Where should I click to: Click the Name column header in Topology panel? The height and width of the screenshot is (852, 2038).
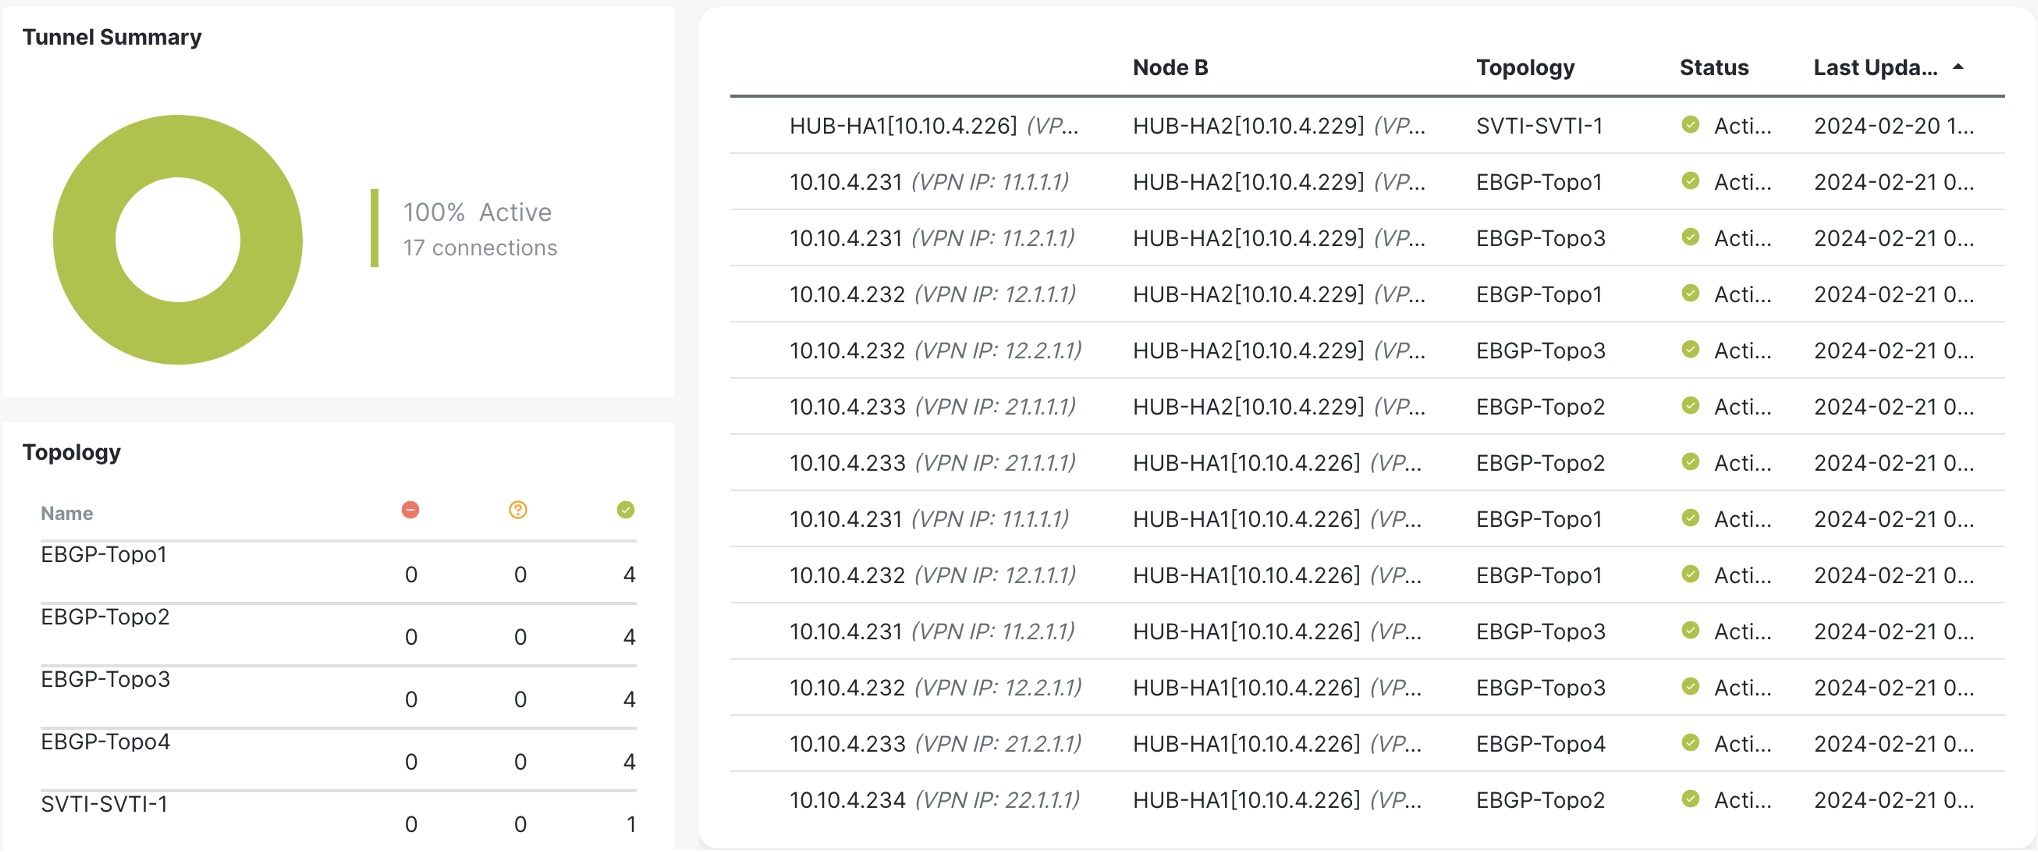tap(67, 514)
